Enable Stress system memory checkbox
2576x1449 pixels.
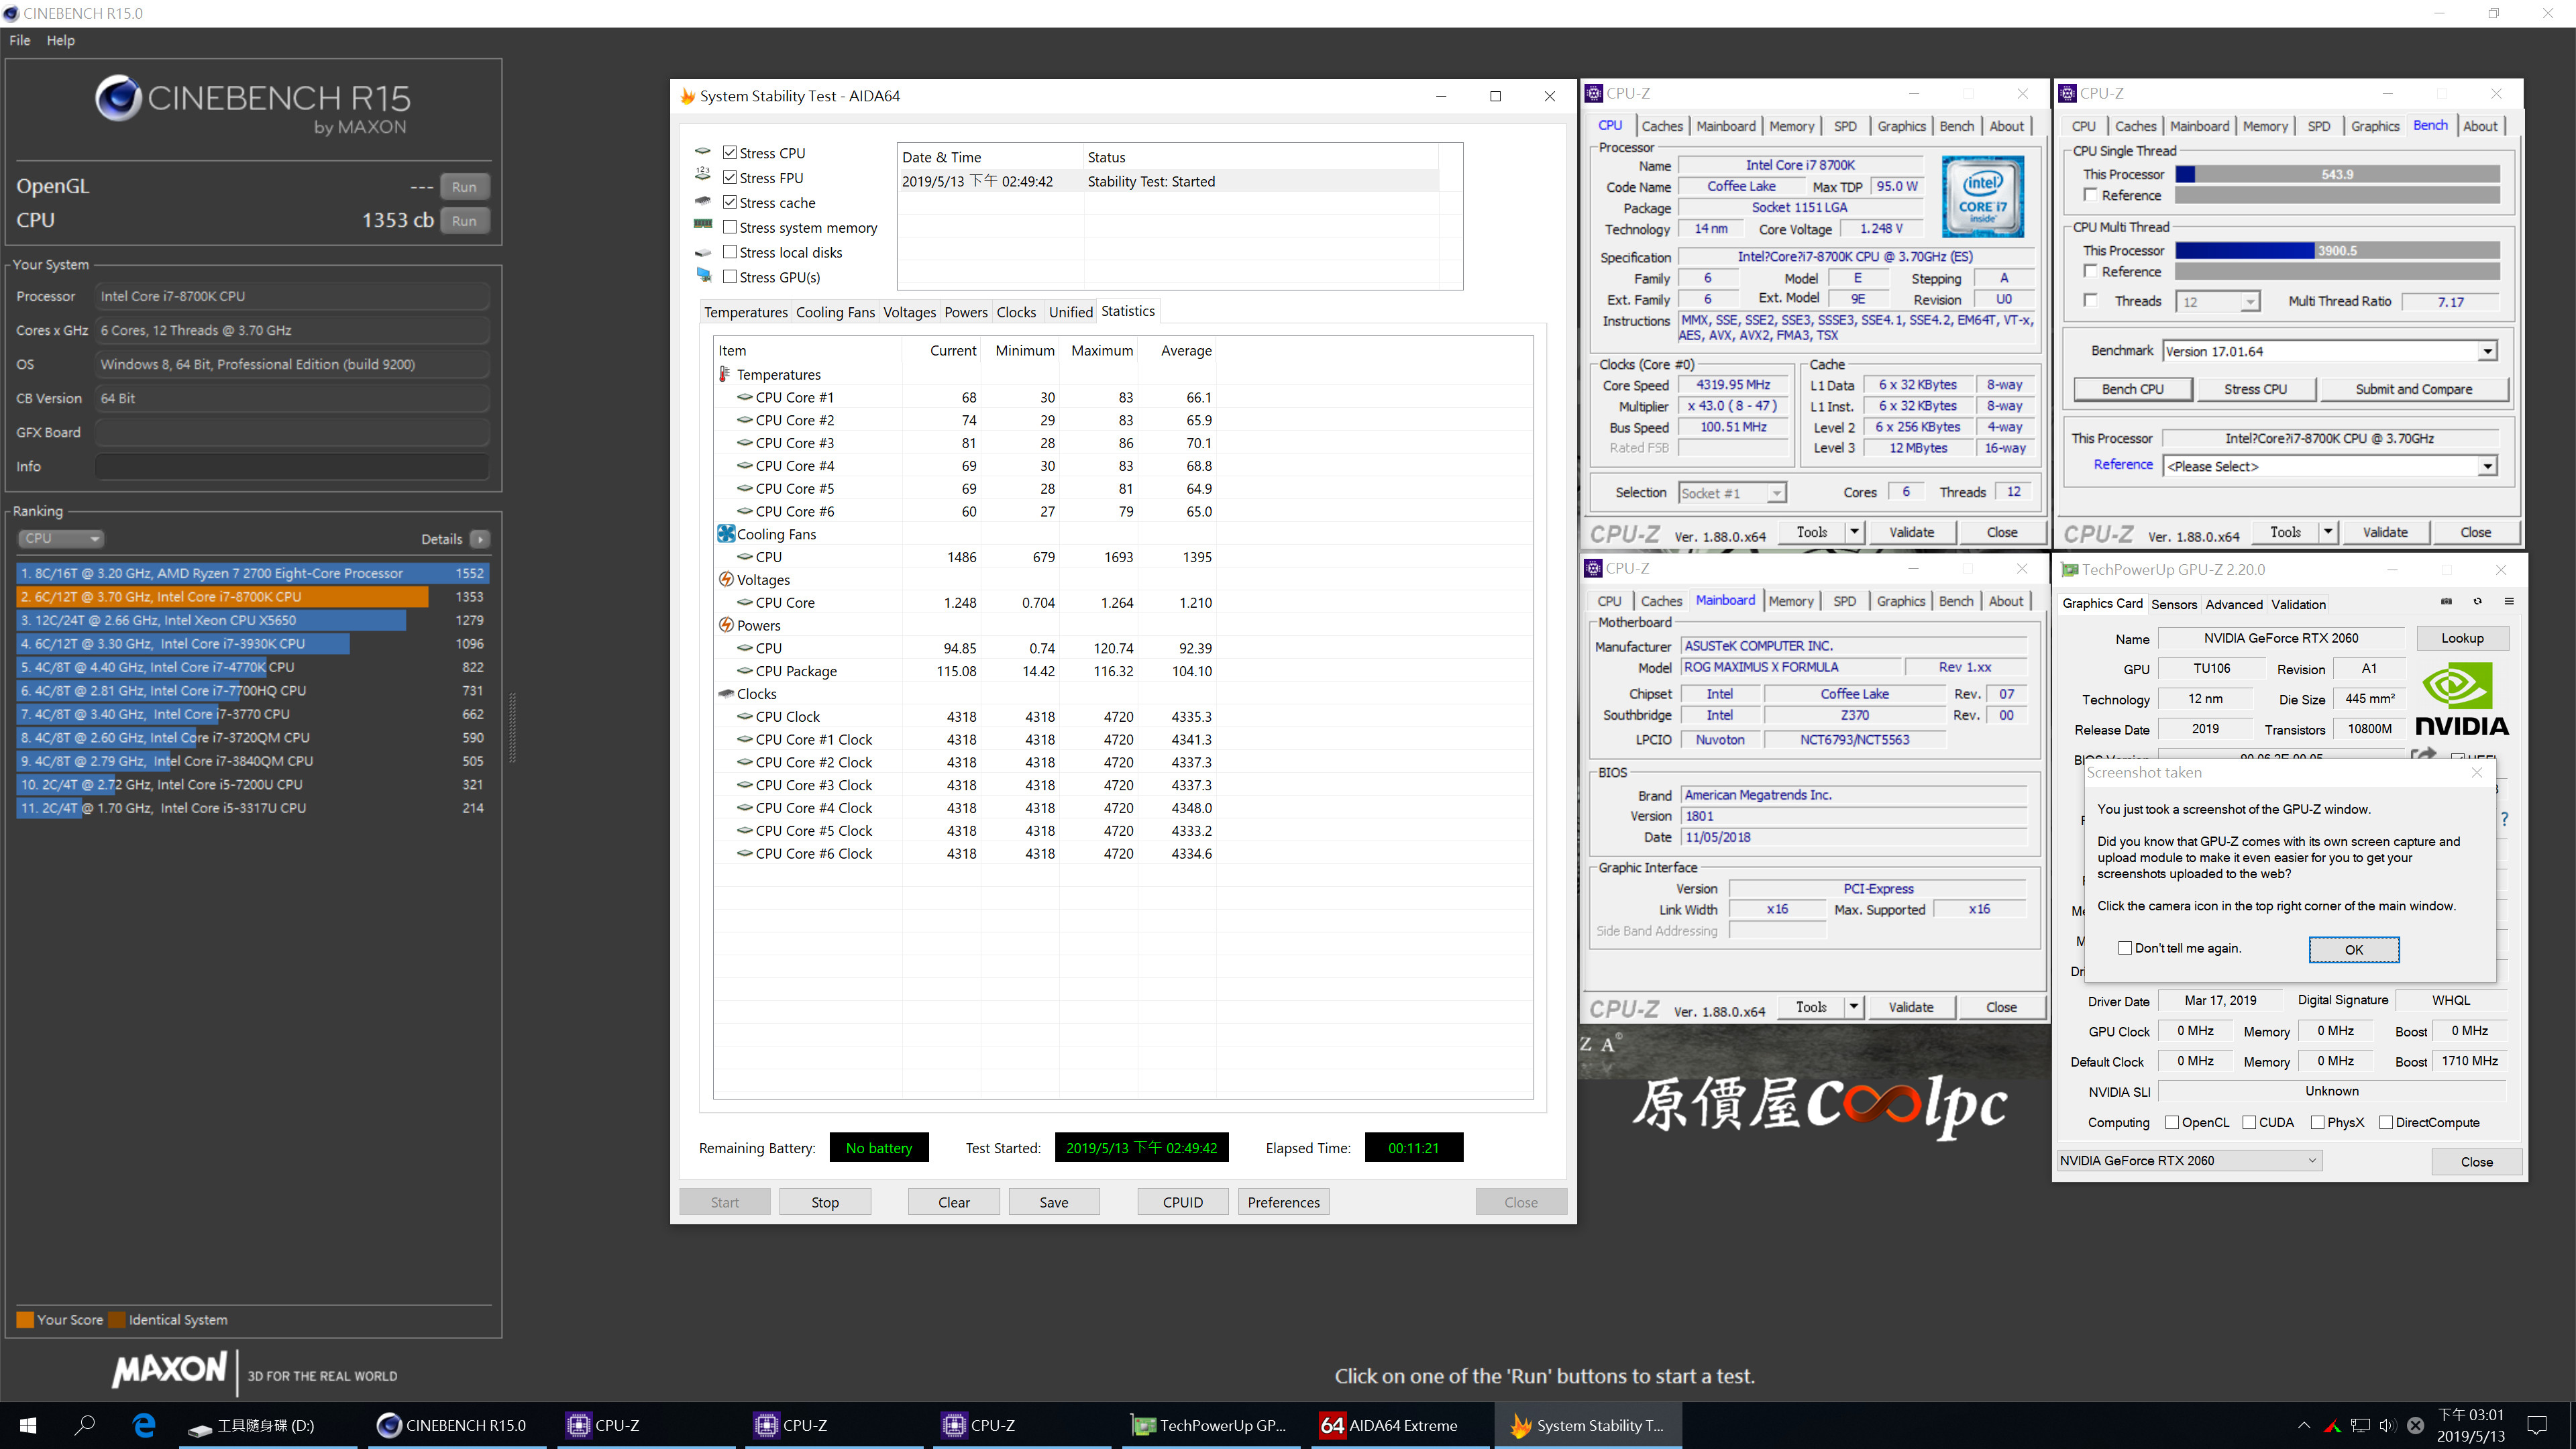[x=730, y=228]
